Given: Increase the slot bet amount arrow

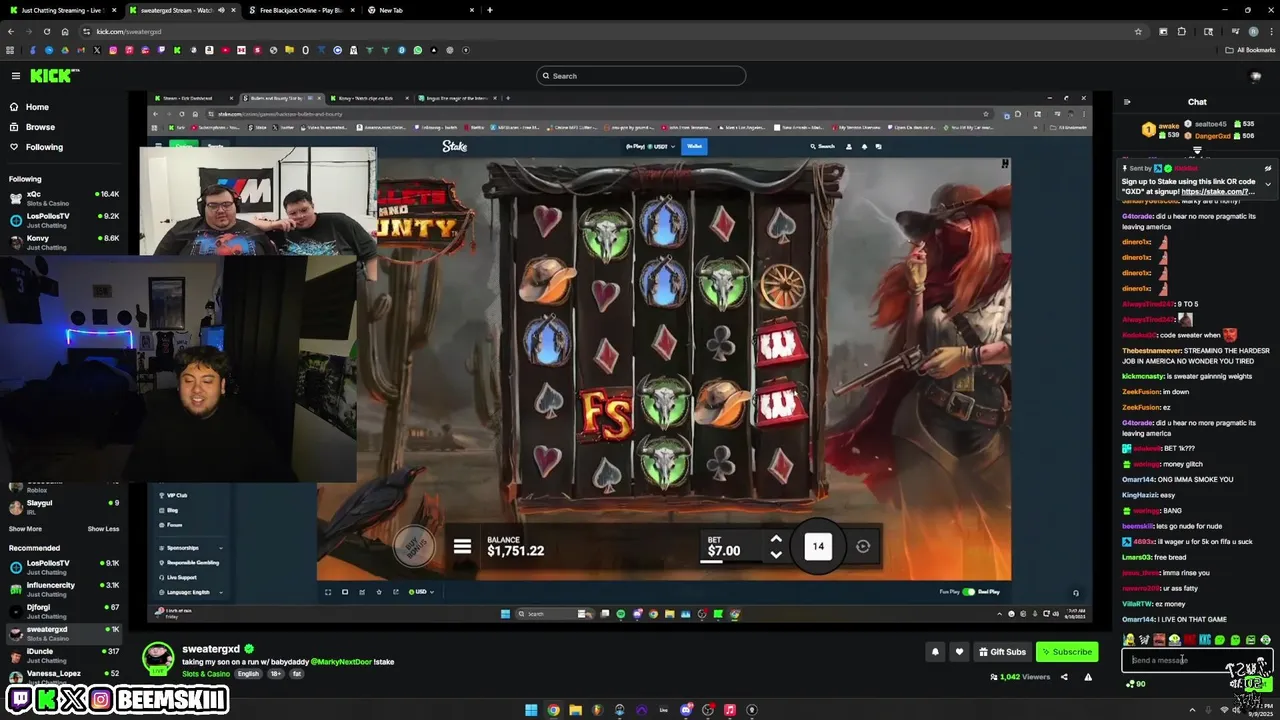Looking at the screenshot, I should [776, 539].
